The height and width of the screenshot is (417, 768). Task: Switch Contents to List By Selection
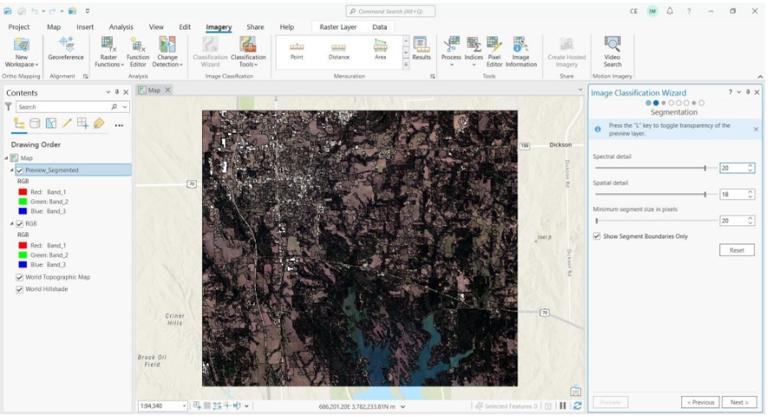click(51, 123)
